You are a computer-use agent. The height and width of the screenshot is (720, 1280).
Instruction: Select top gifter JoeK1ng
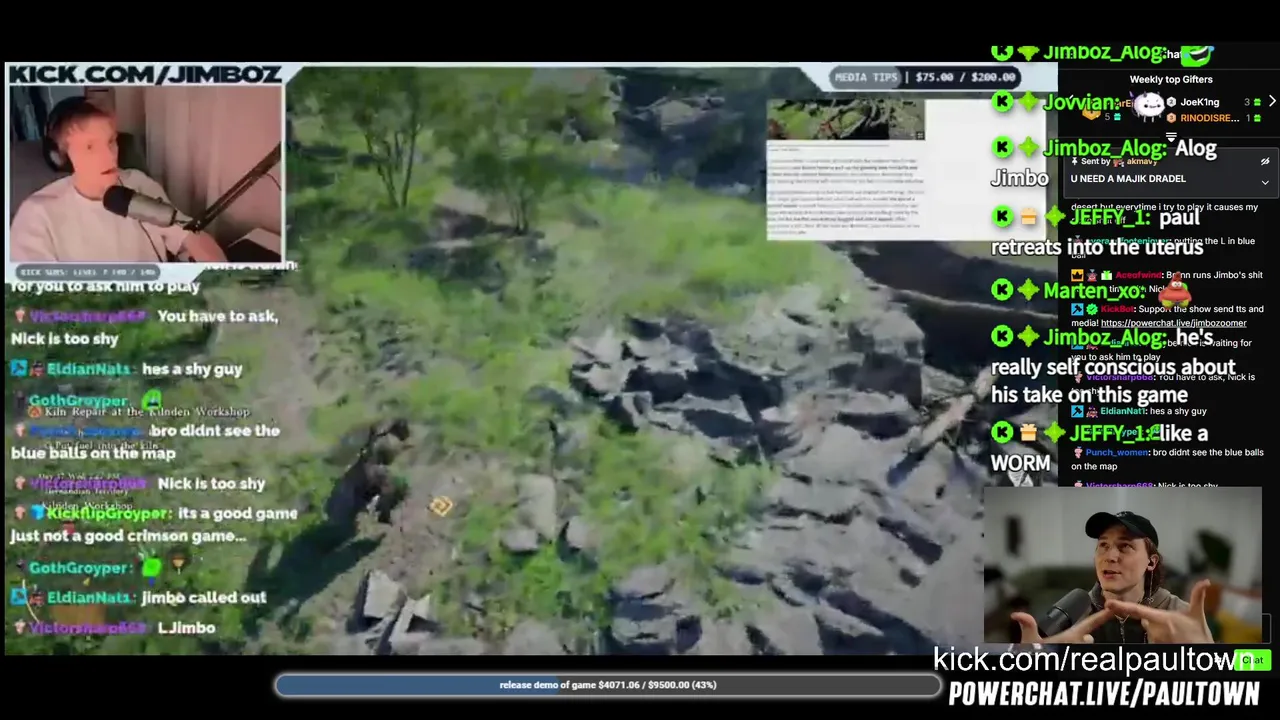coord(1199,102)
